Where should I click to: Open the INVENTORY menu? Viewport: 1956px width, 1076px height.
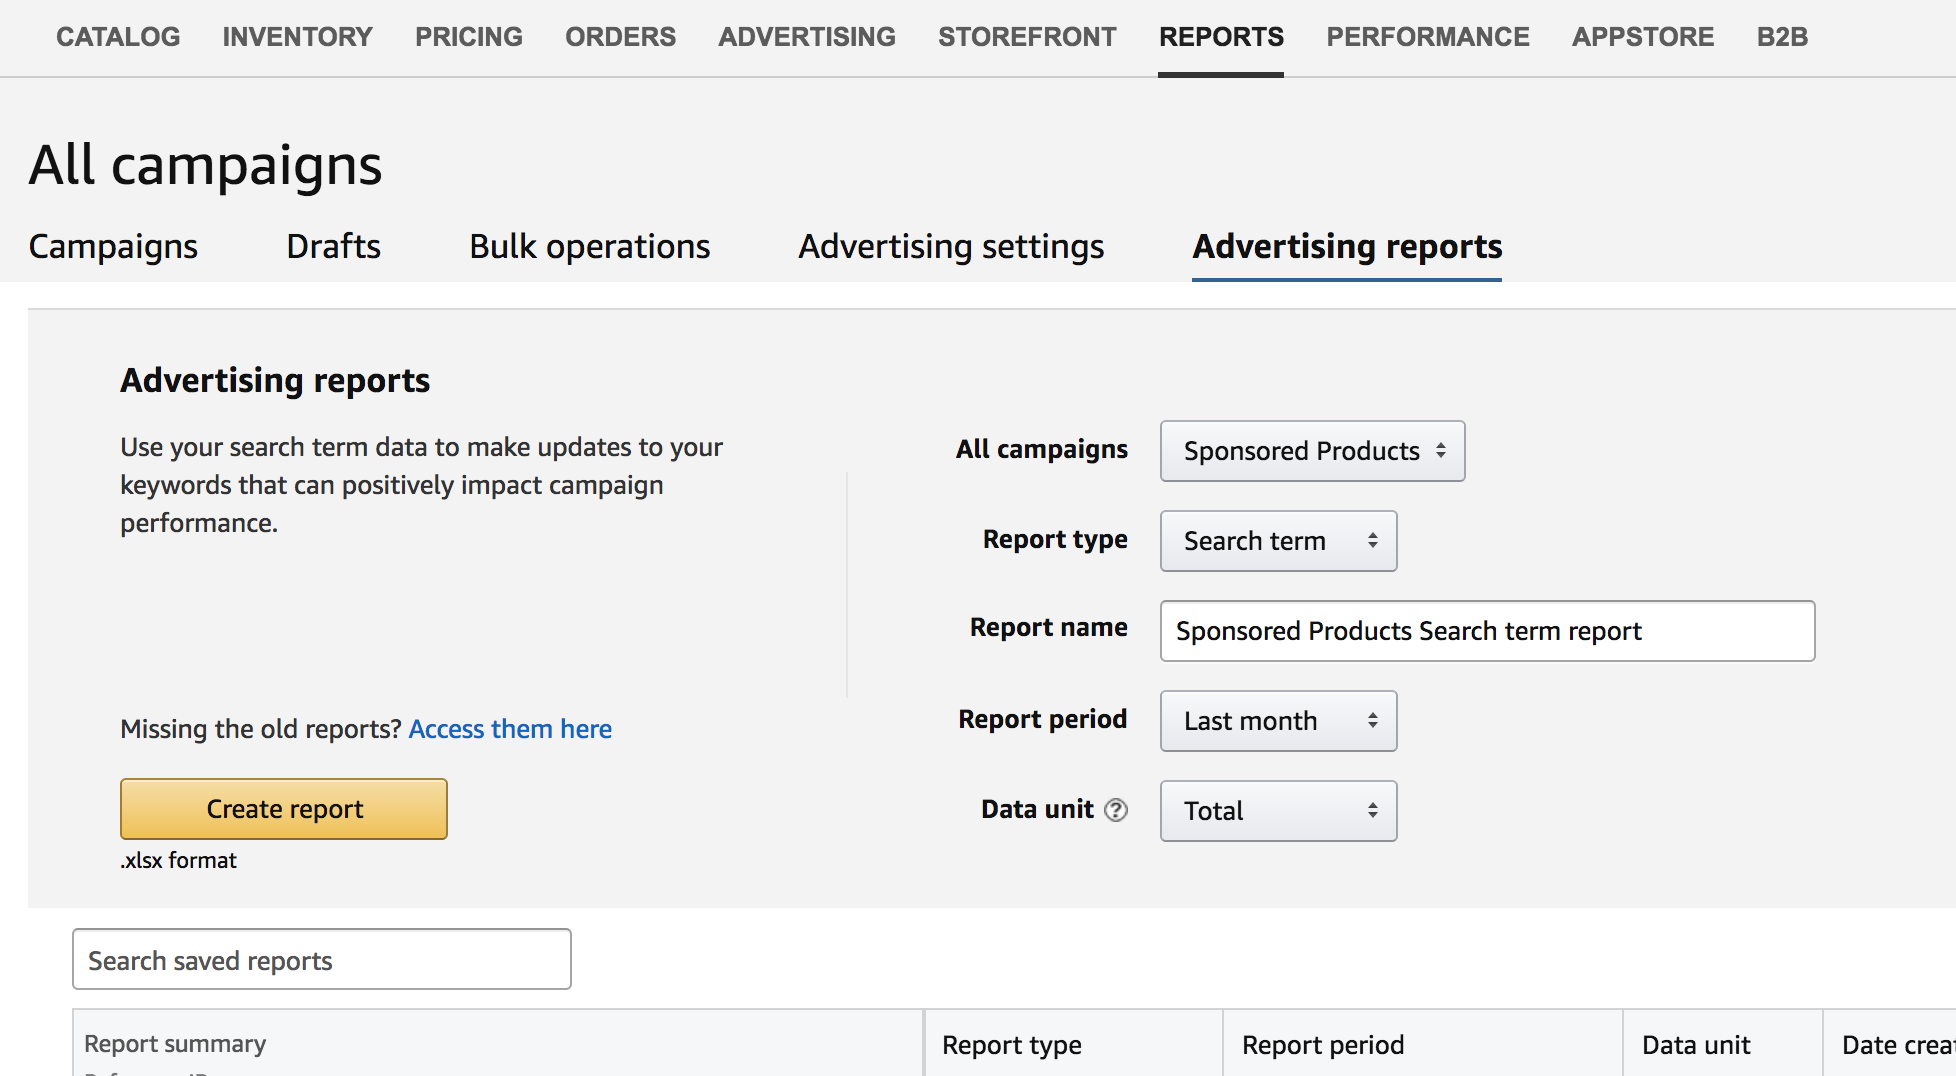pos(297,37)
